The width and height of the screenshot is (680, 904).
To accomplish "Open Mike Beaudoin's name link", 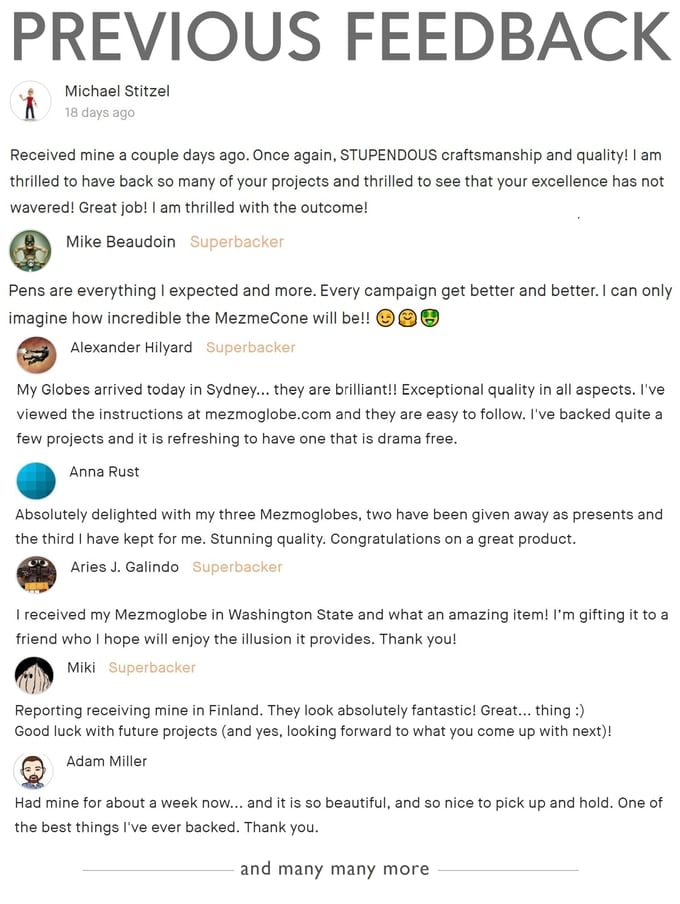I will click(x=120, y=242).
